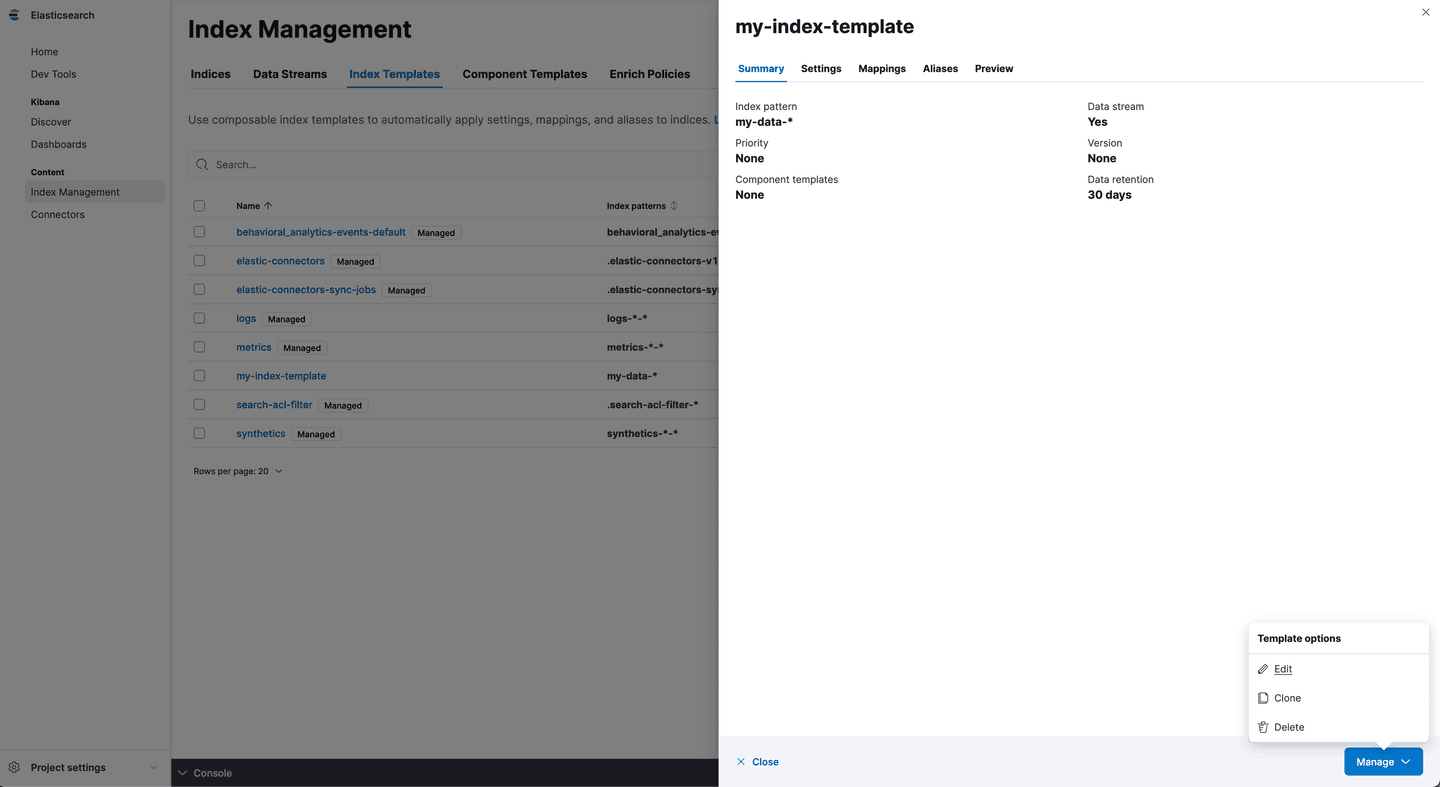Image resolution: width=1440 pixels, height=787 pixels.
Task: Click the Clone copy icon
Action: pos(1263,698)
